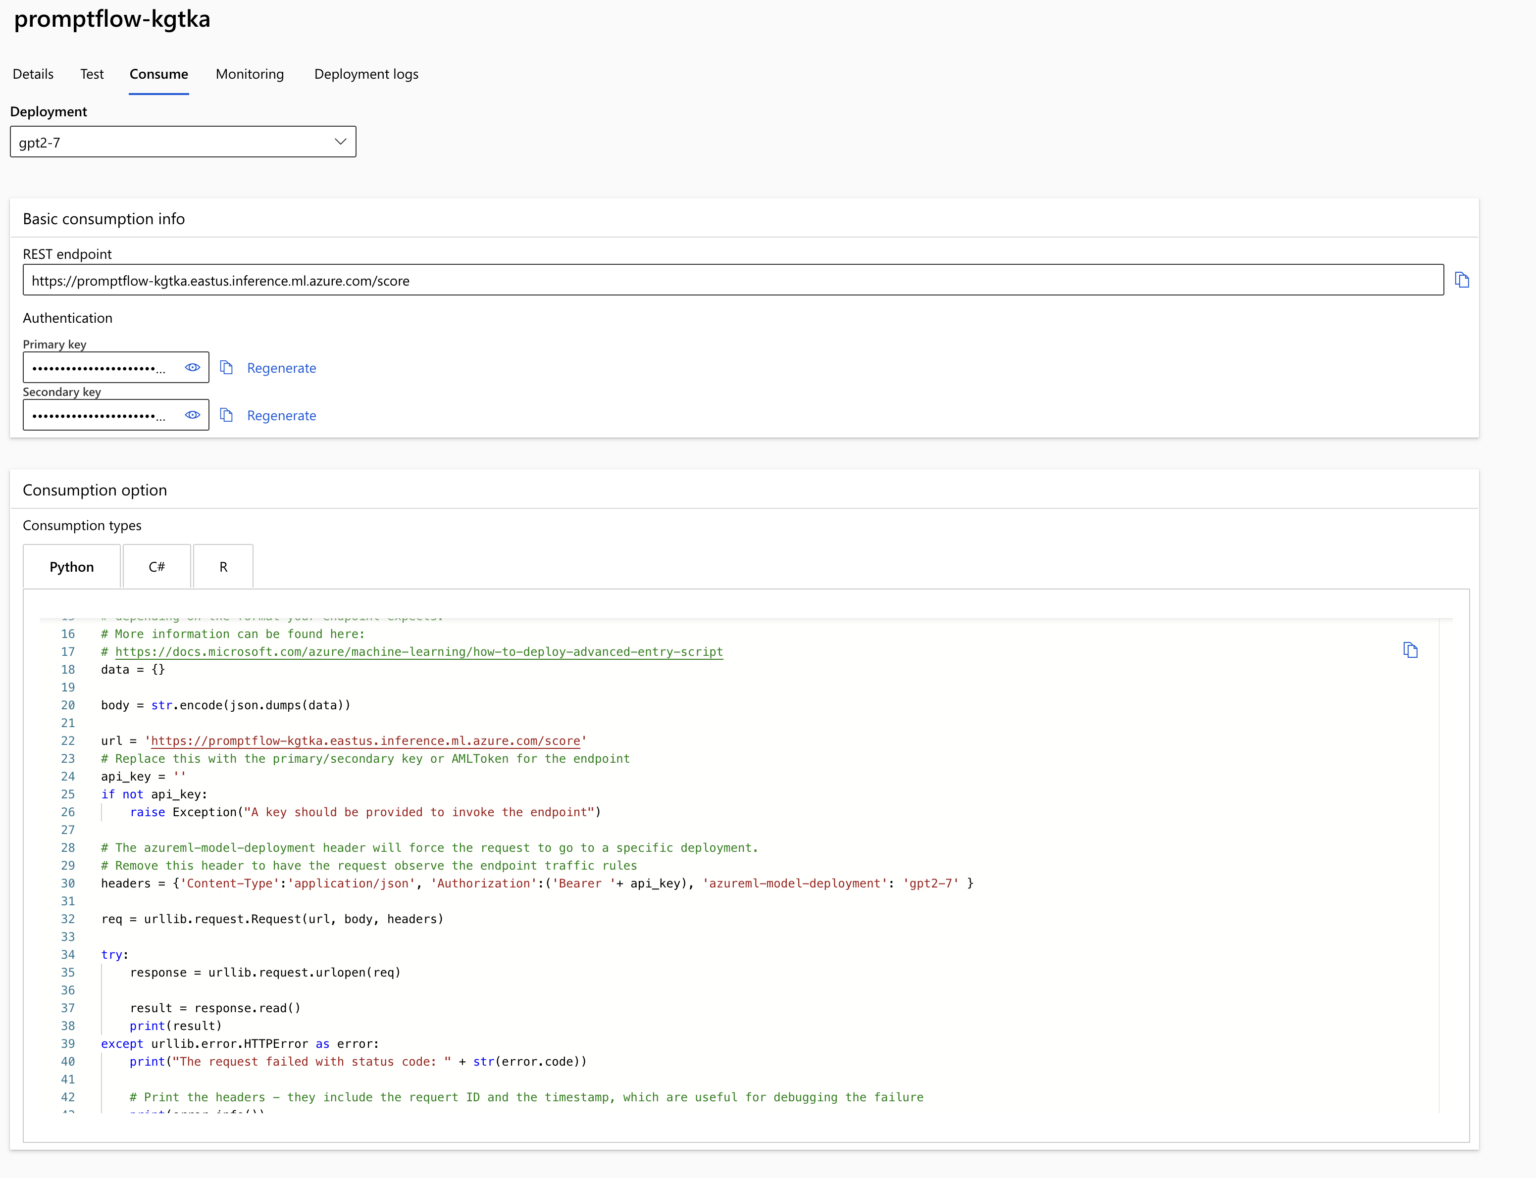
Task: Open the Monitoring tab
Action: click(x=249, y=74)
